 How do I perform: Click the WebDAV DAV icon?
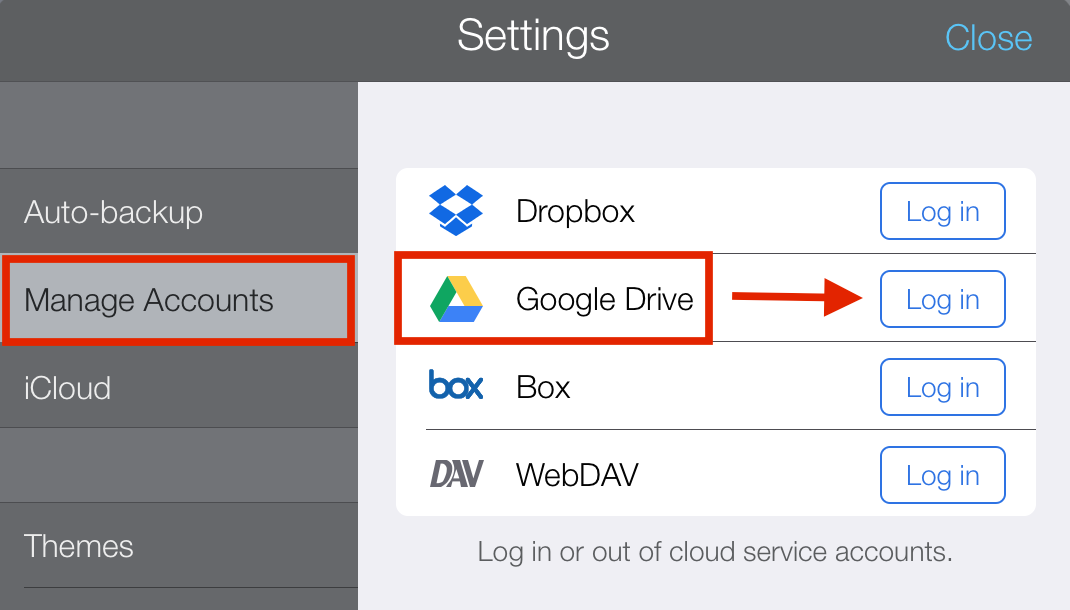click(x=457, y=474)
